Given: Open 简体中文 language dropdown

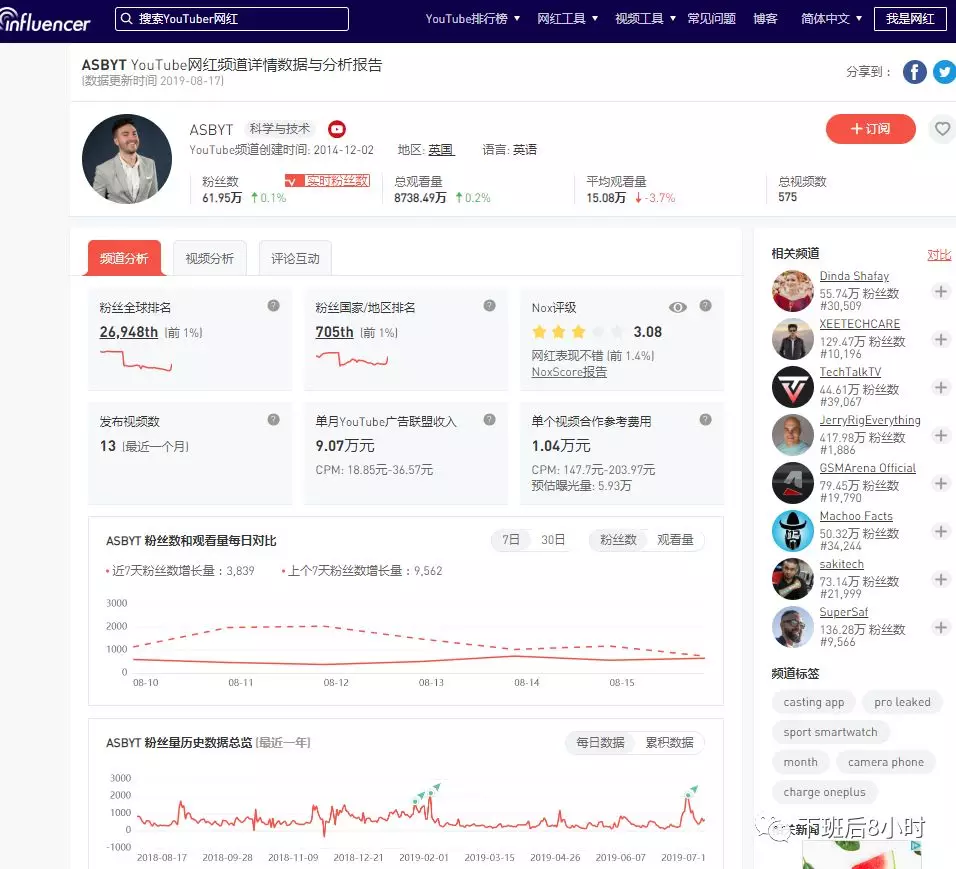Looking at the screenshot, I should [831, 19].
